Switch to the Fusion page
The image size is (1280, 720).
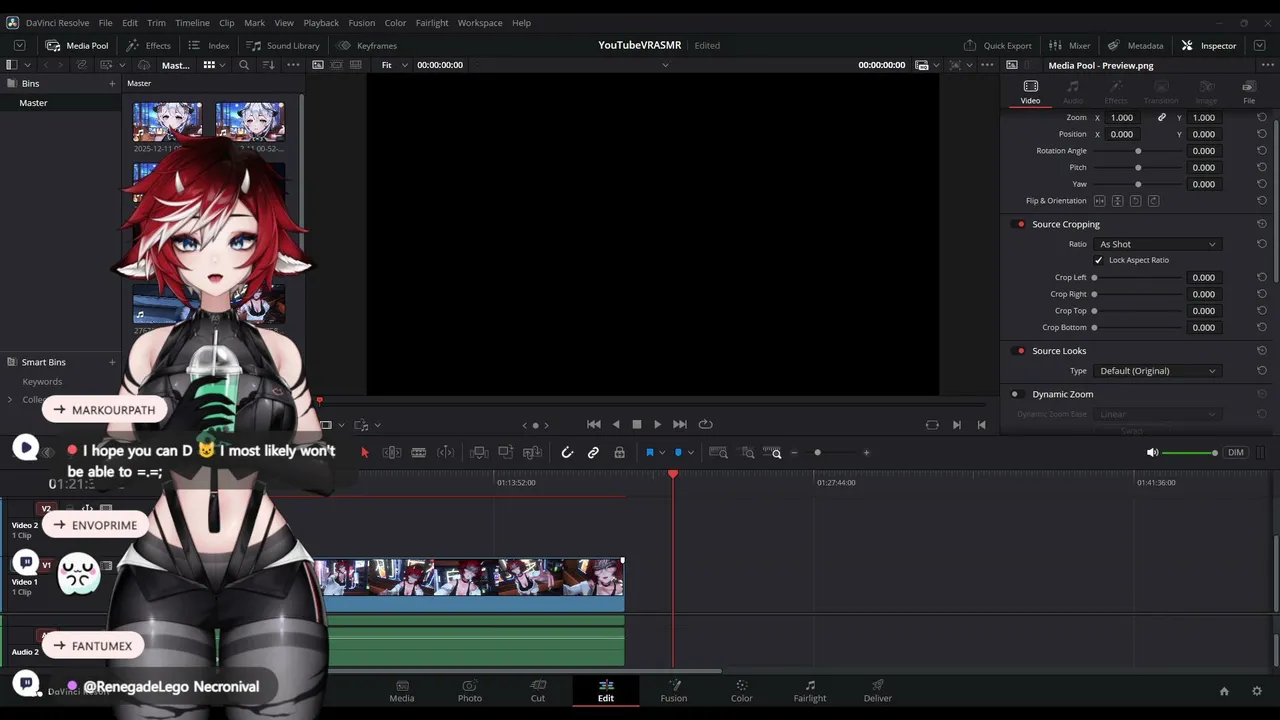coord(674,691)
